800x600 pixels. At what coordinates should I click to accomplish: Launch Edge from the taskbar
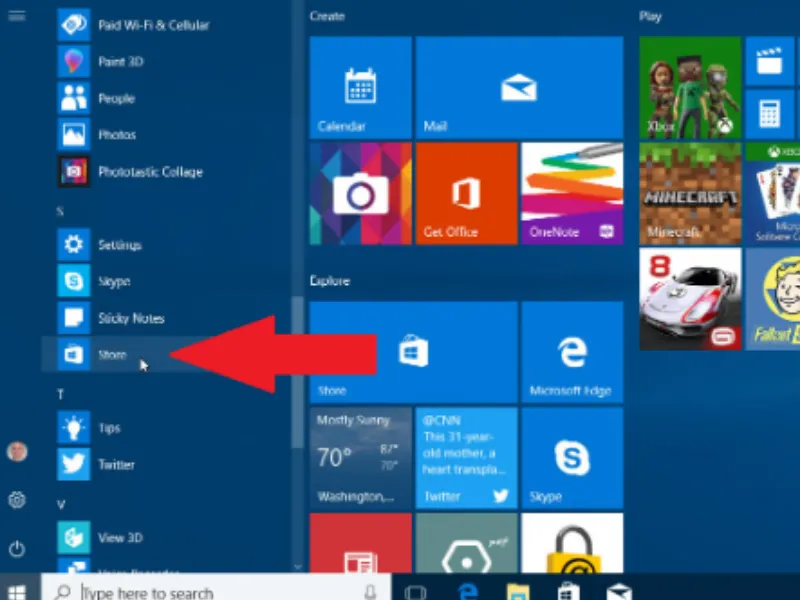click(468, 592)
